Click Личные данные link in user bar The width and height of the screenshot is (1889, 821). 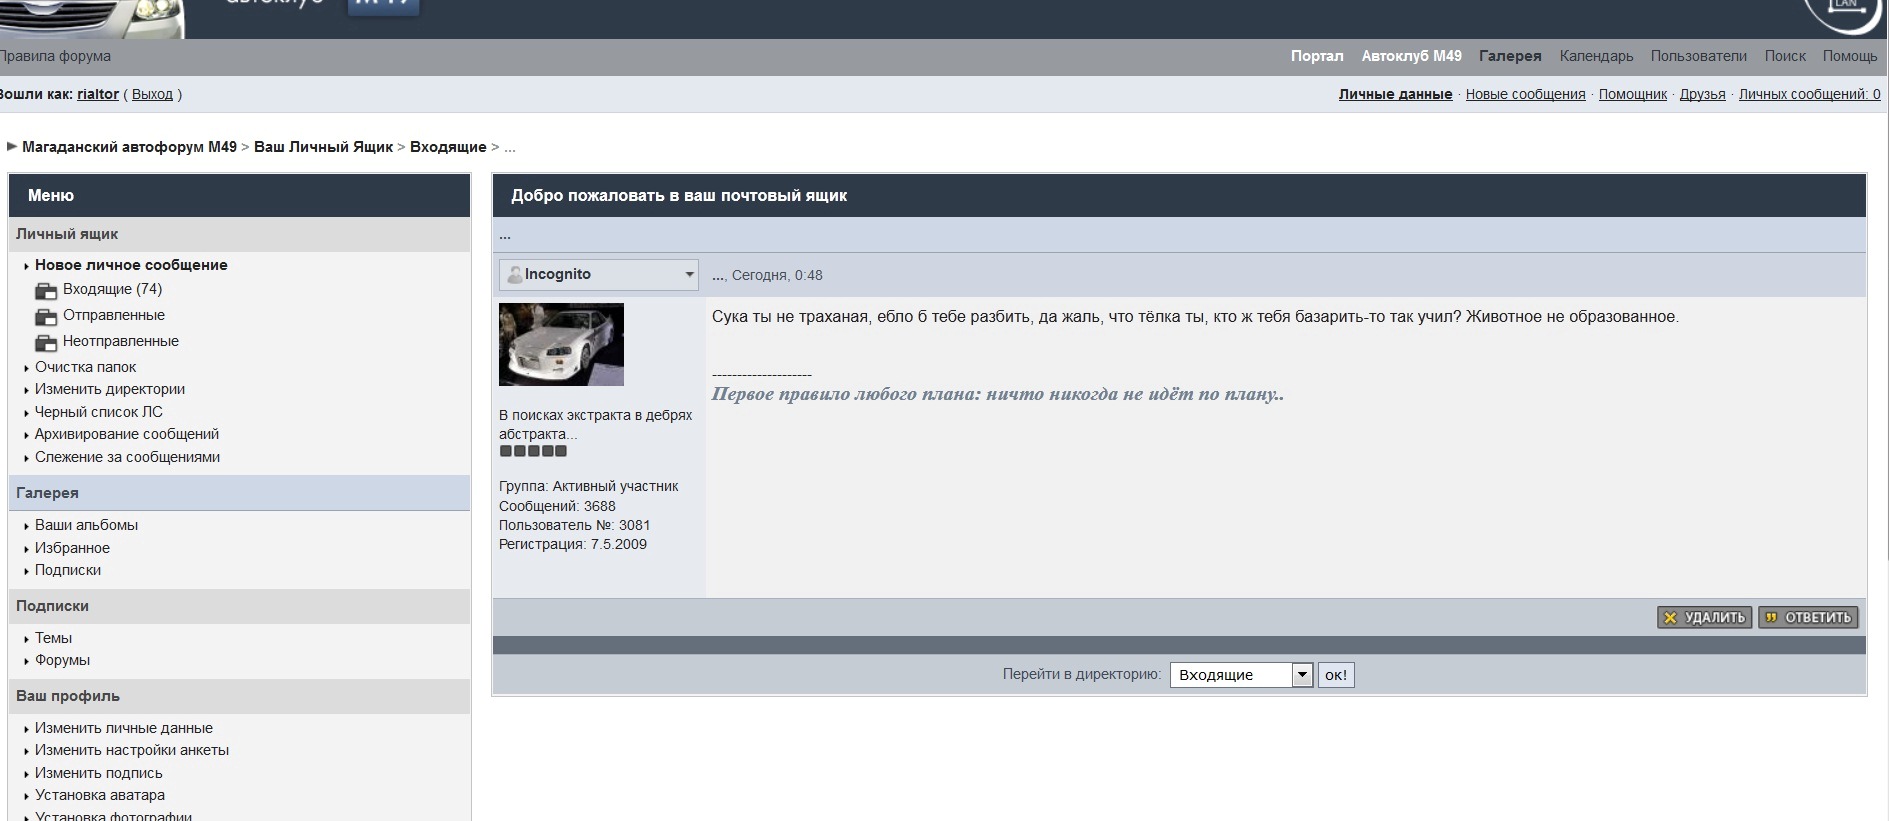click(x=1395, y=94)
